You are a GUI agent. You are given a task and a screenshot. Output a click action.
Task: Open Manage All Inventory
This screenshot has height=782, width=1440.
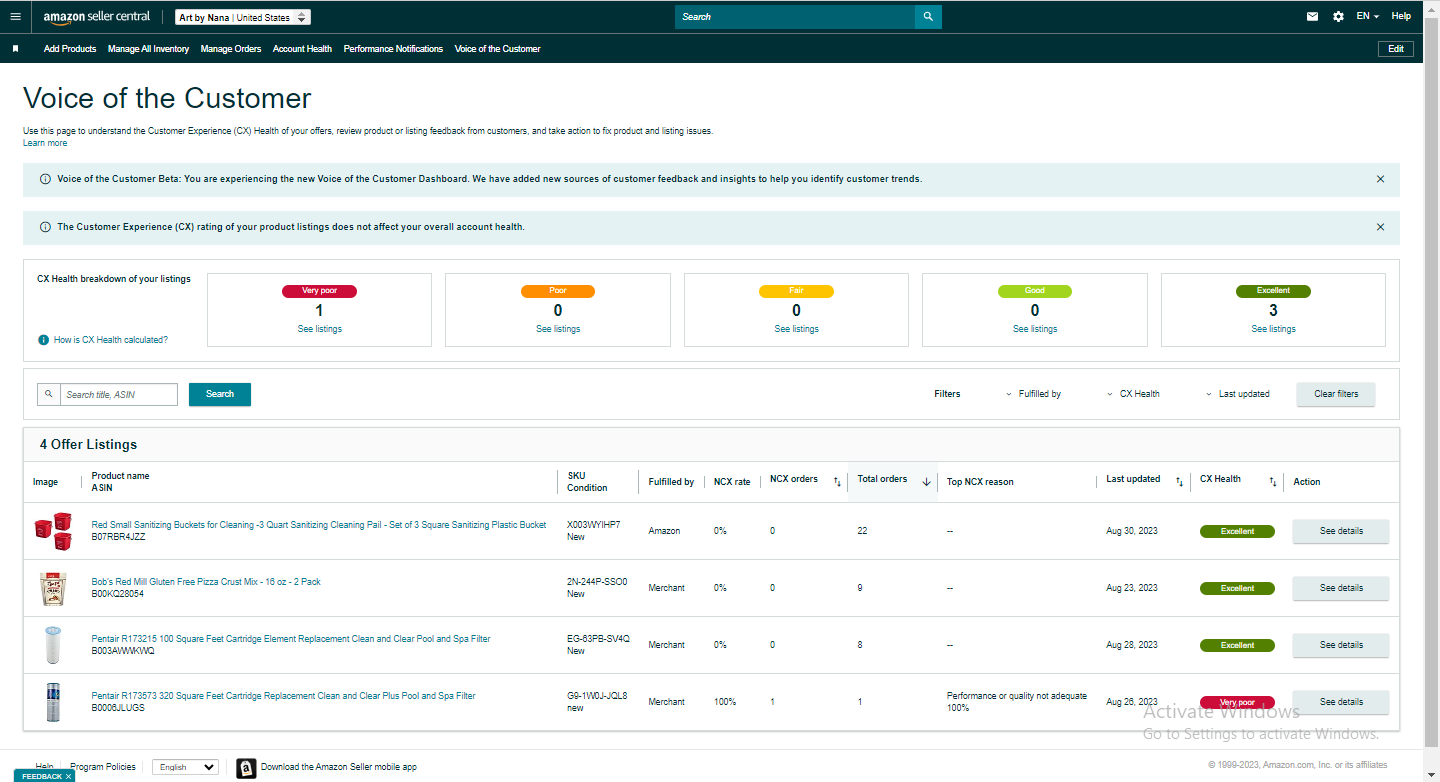click(x=148, y=49)
